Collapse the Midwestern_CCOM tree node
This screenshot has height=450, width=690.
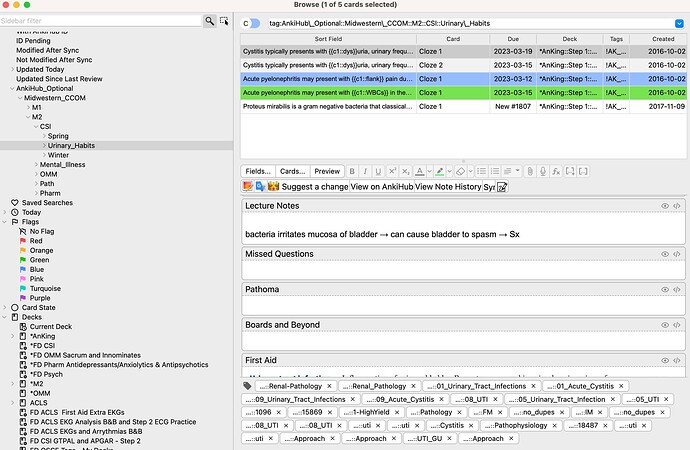20,98
